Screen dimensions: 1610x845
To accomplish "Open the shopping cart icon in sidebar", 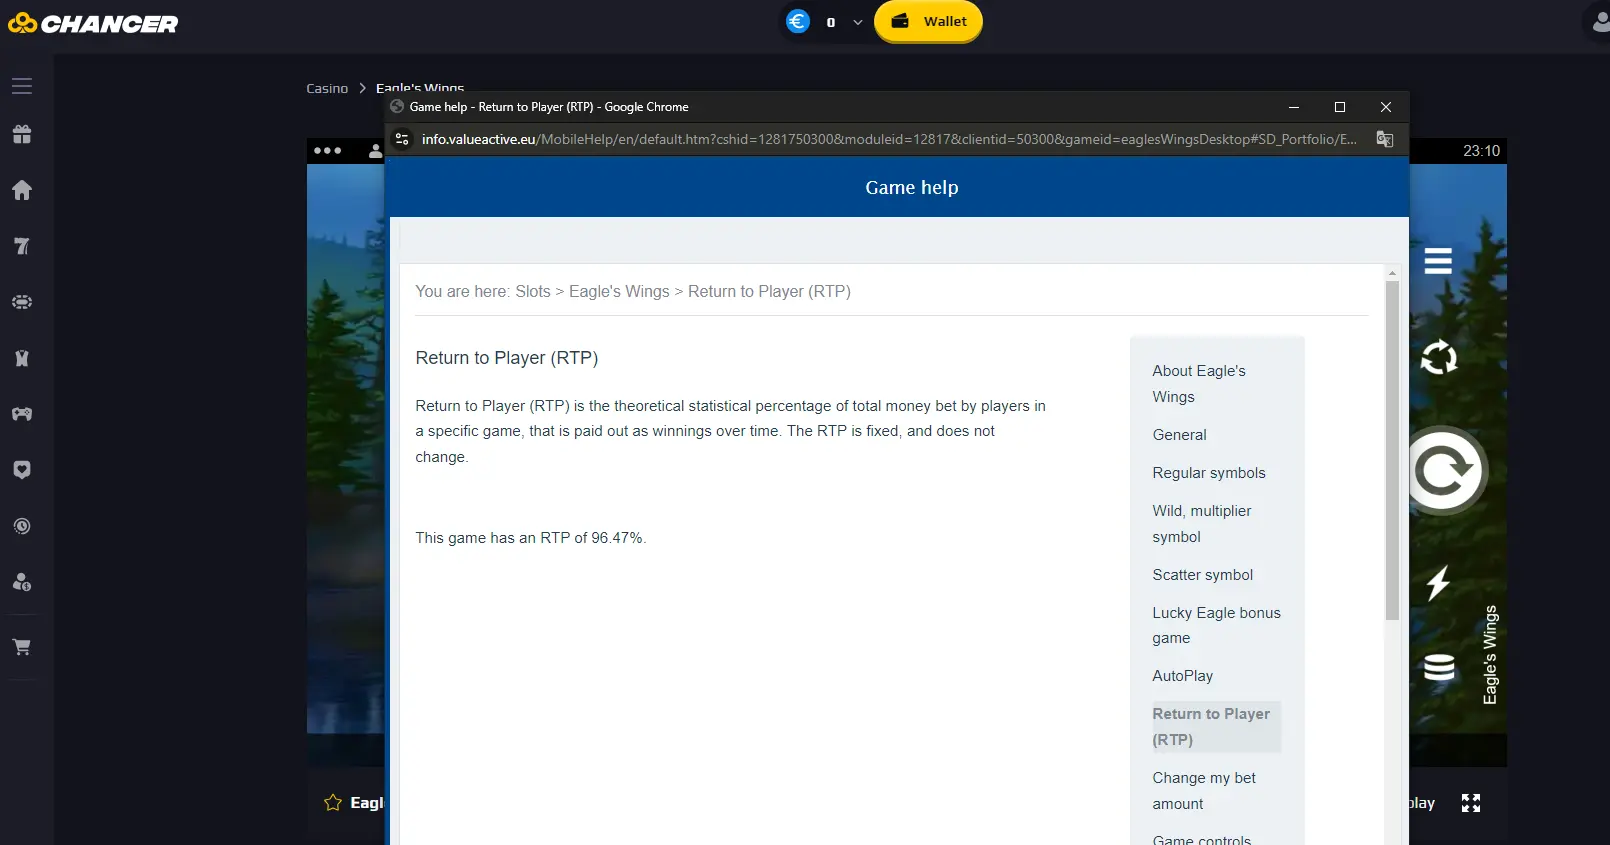I will 22,647.
